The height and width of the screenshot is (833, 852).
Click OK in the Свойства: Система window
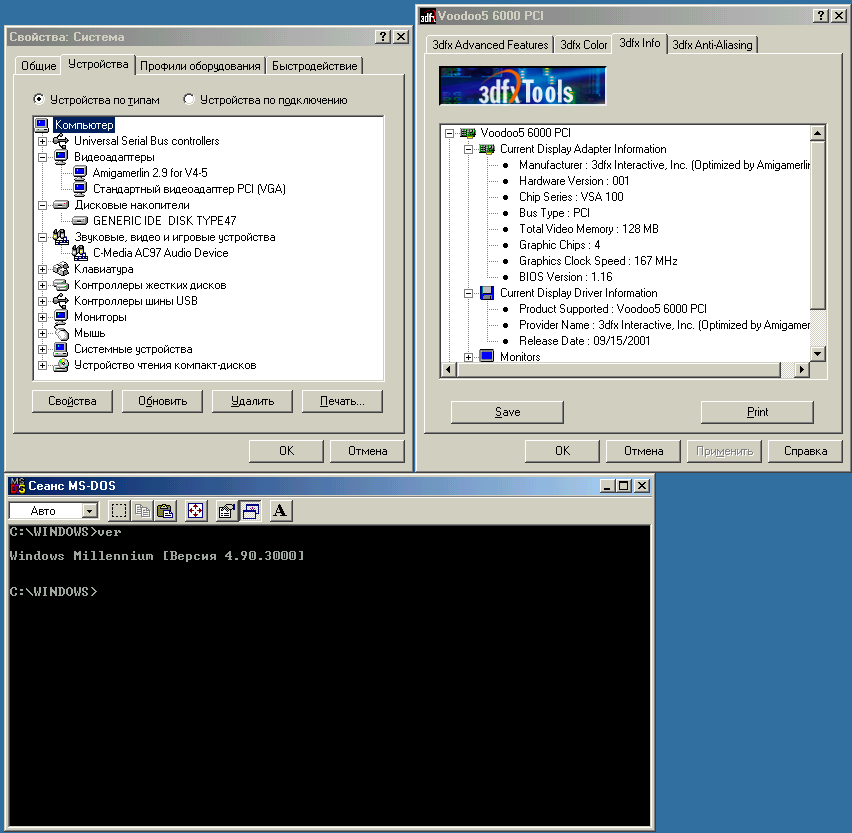286,451
